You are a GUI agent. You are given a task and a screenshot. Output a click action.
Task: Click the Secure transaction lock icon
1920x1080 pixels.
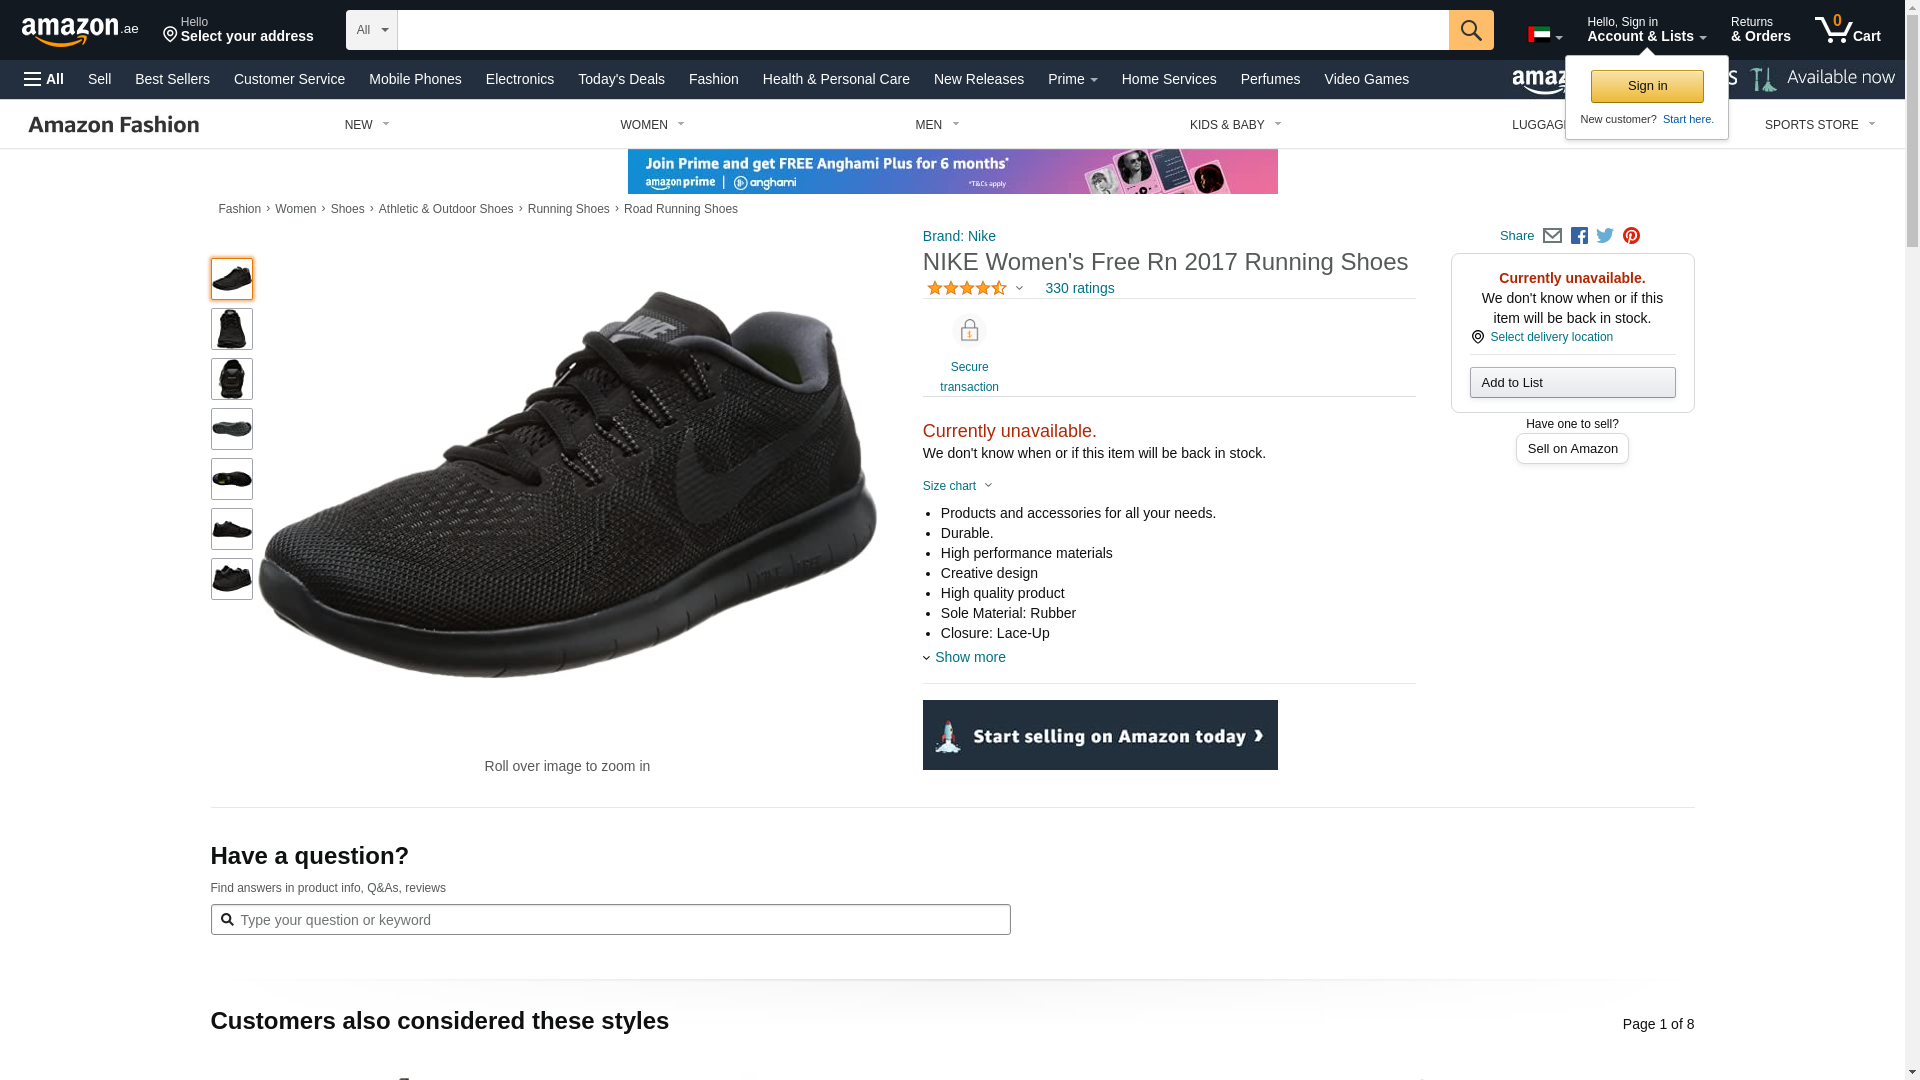coord(969,331)
